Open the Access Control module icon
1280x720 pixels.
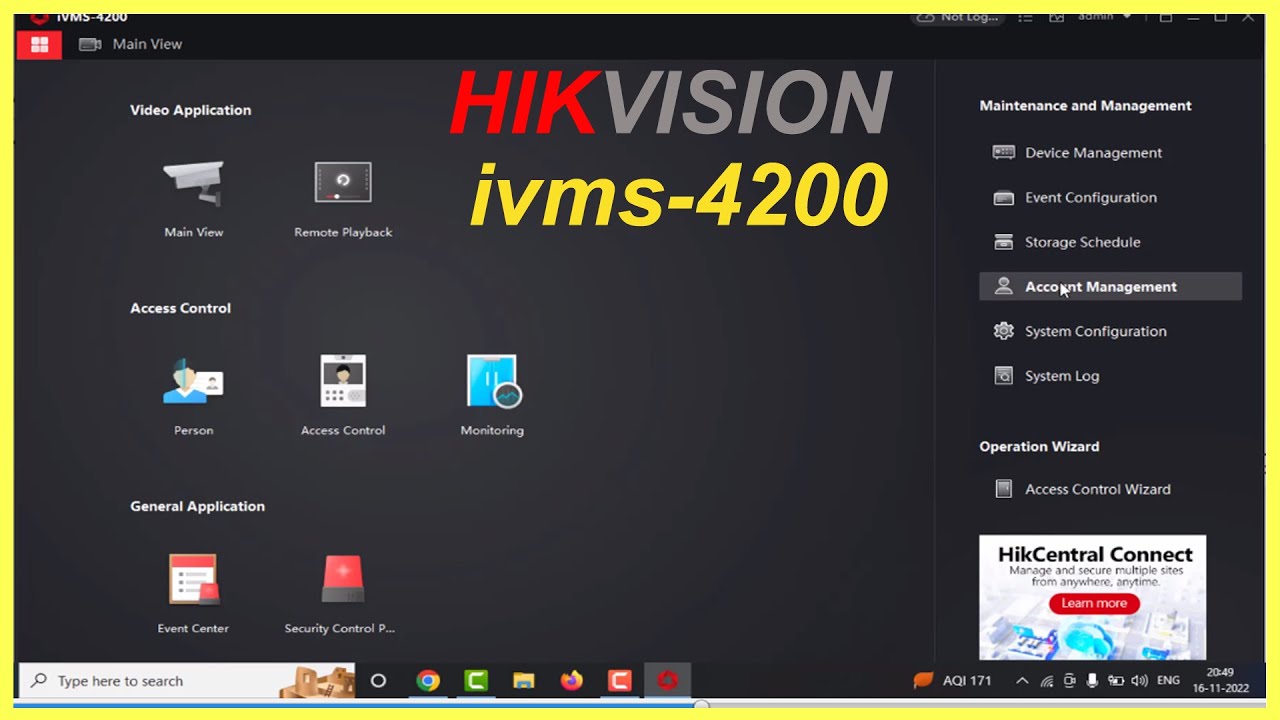(x=343, y=381)
